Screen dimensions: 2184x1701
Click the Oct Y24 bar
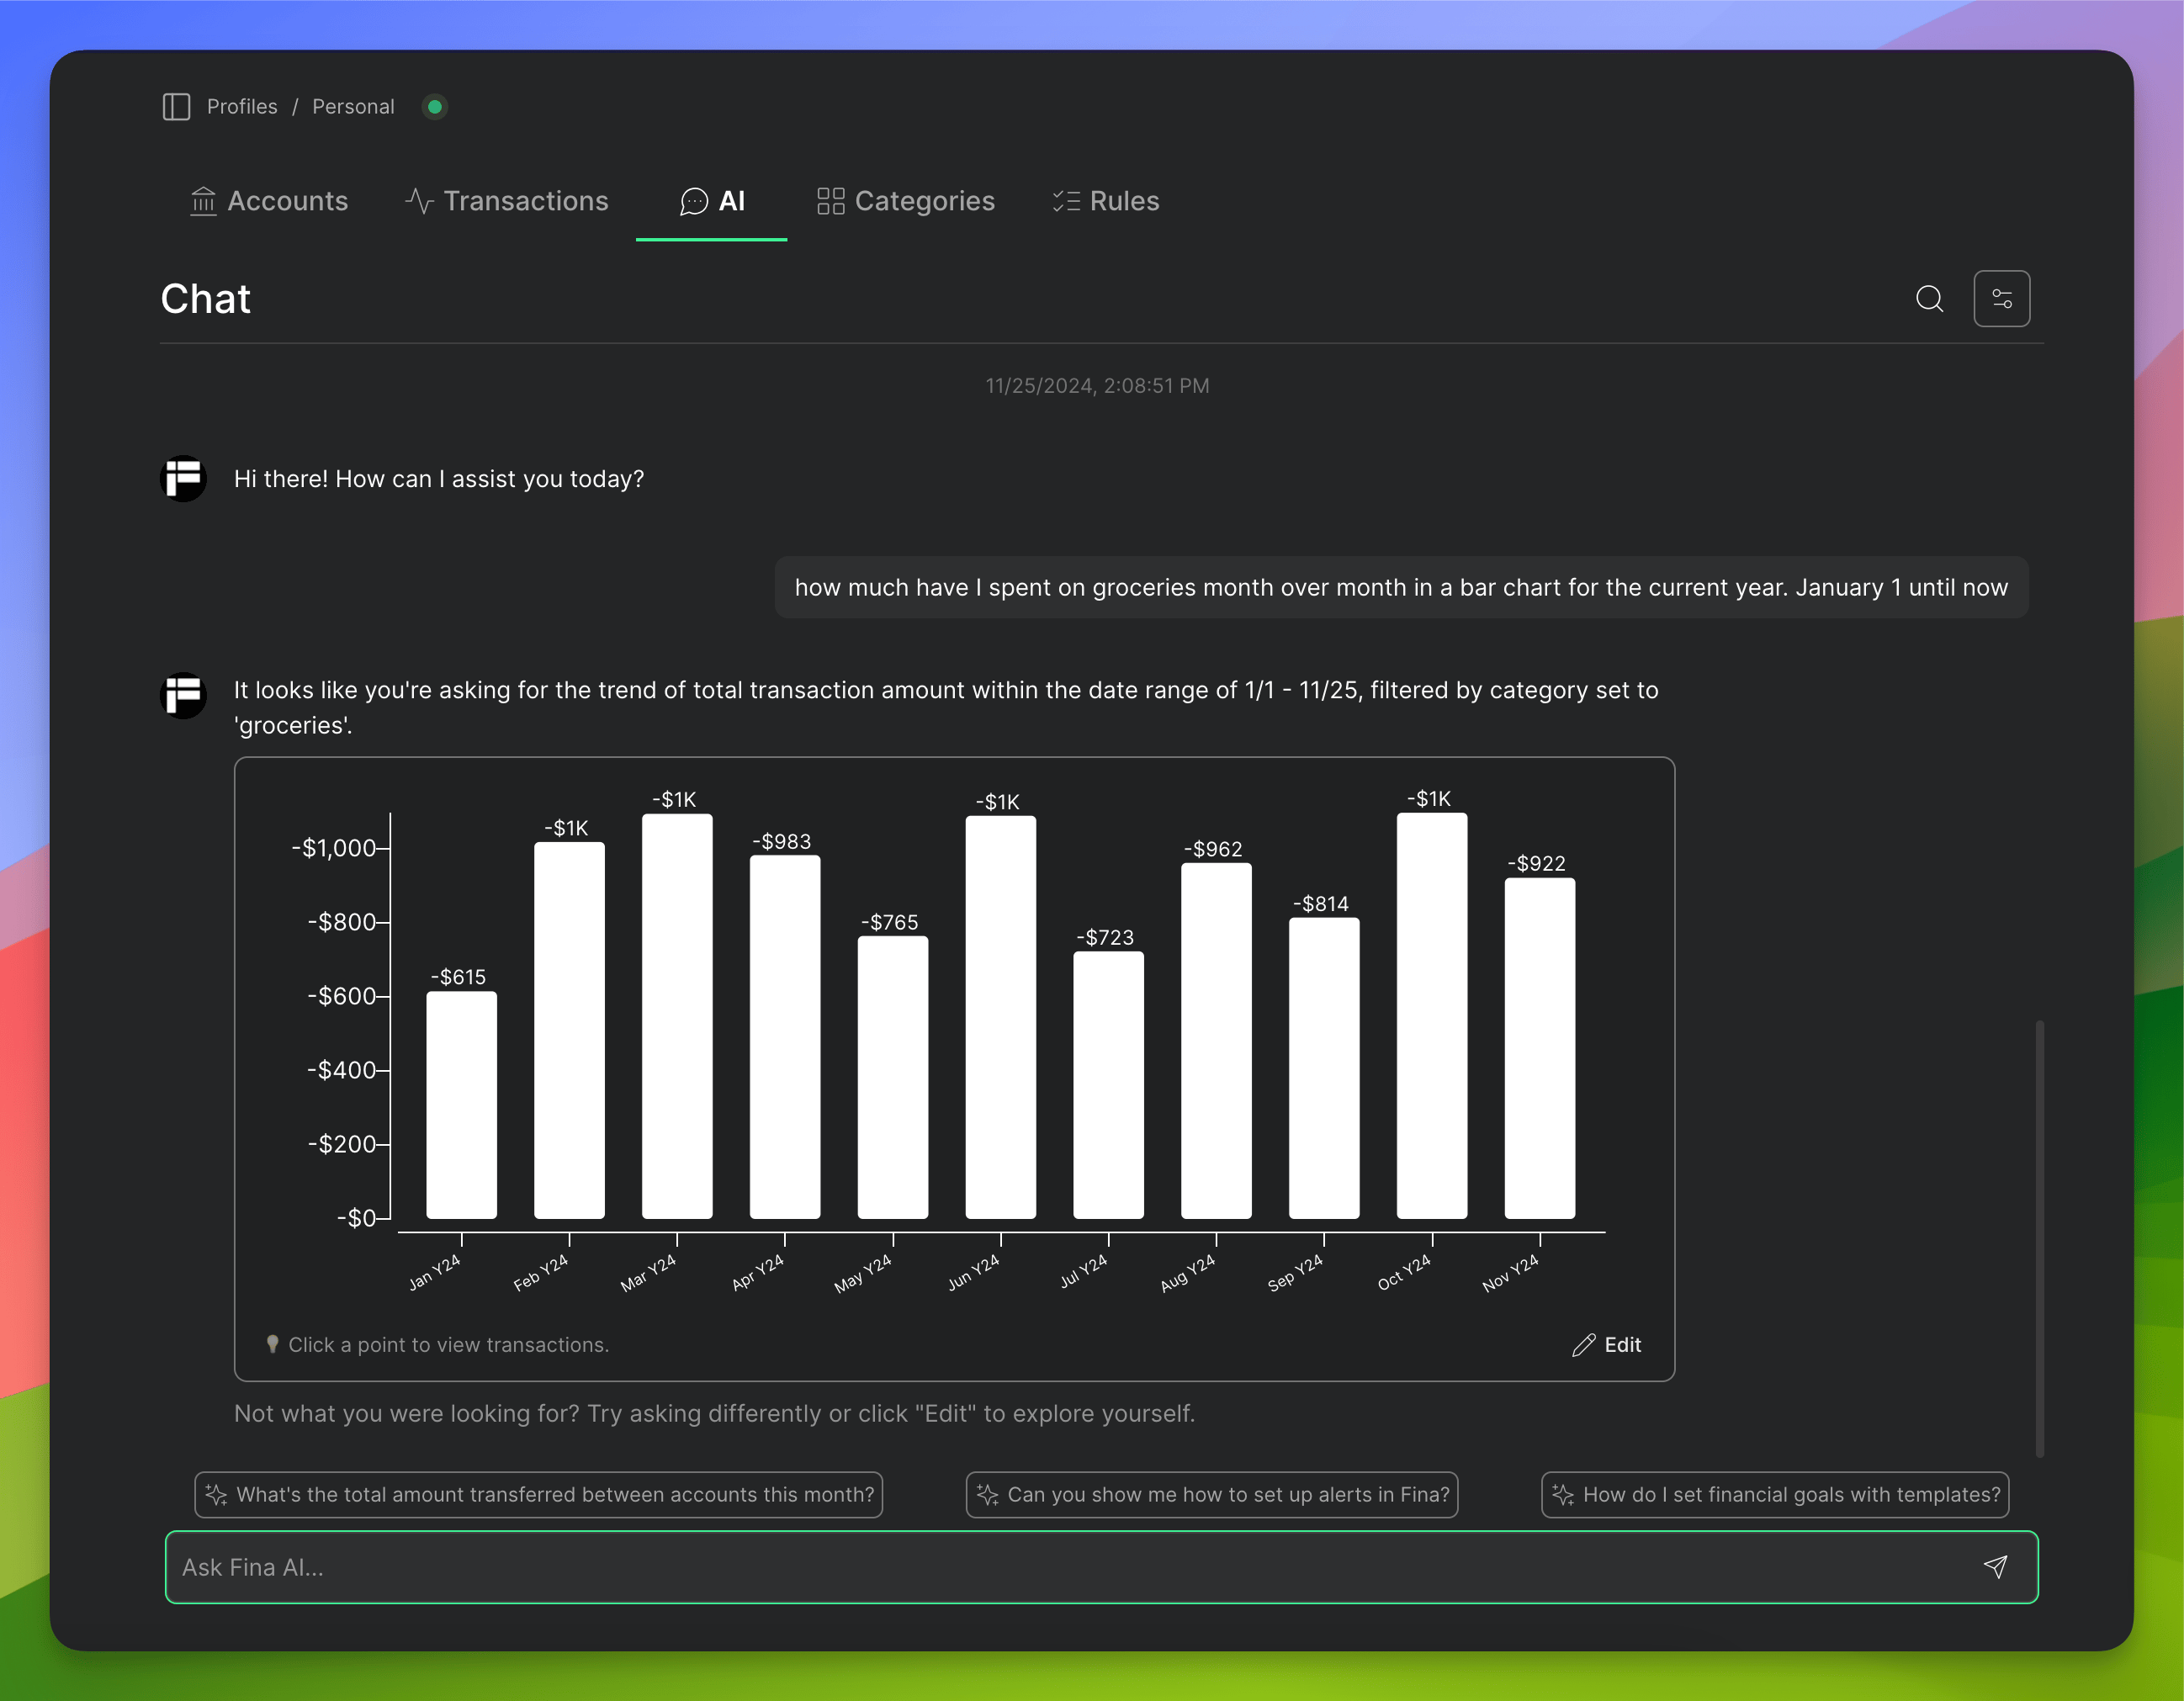[1432, 1016]
